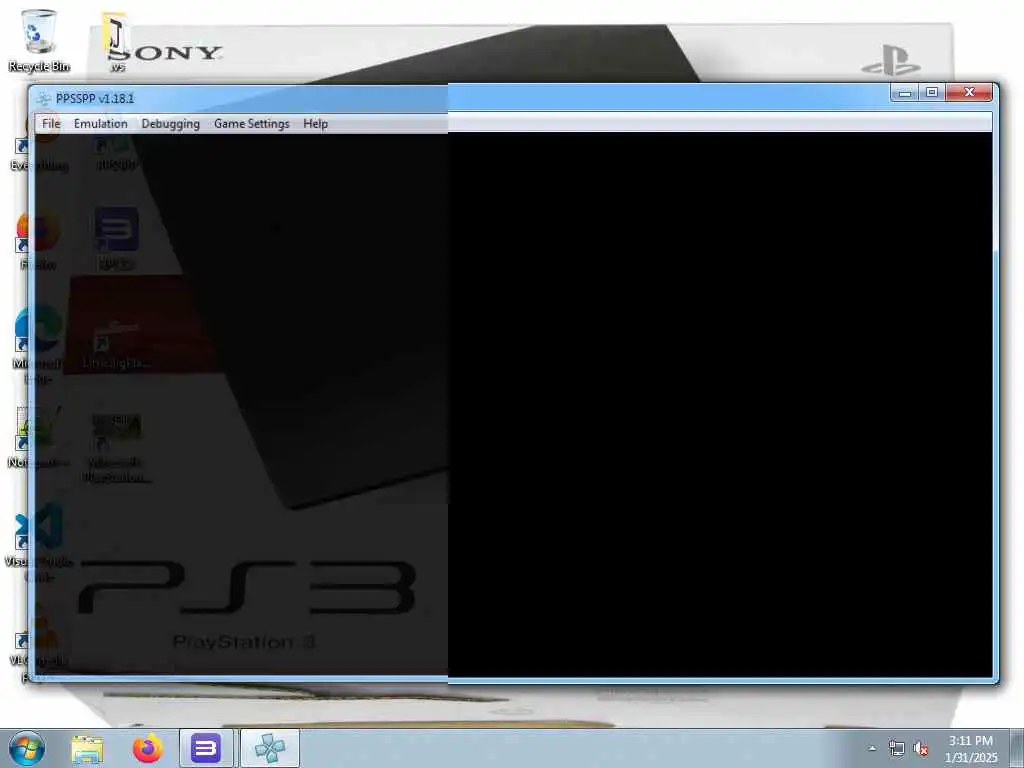
Task: Open the File menu in PPSSPP
Action: [x=51, y=123]
